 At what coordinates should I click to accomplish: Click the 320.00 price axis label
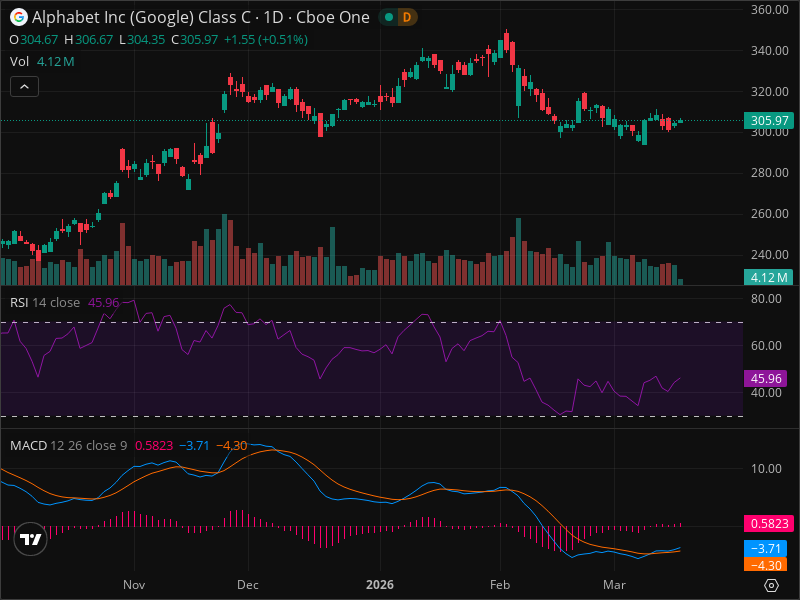coord(770,91)
